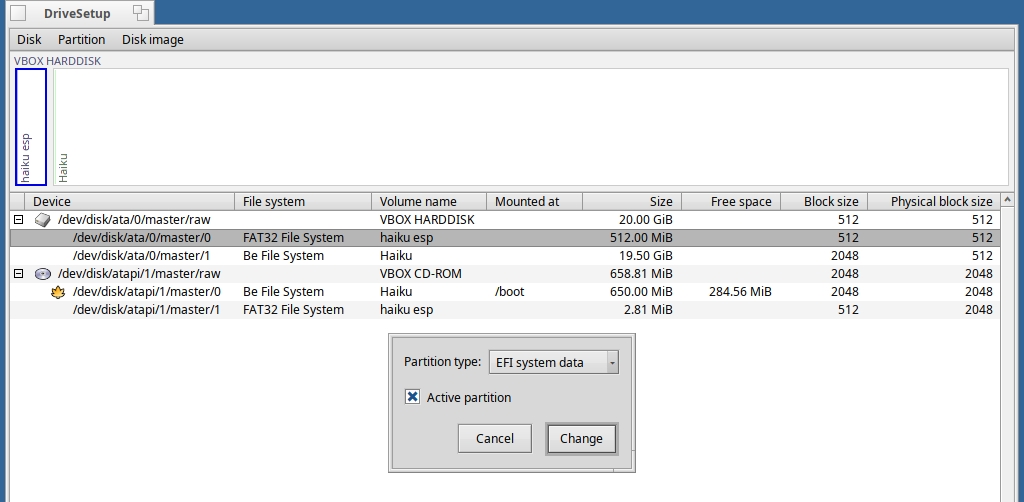
Task: Open the Partition type dropdown
Action: coord(553,362)
